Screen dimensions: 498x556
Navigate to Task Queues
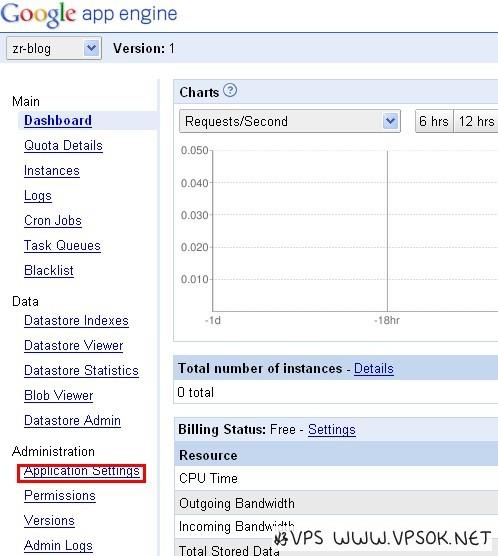click(62, 246)
